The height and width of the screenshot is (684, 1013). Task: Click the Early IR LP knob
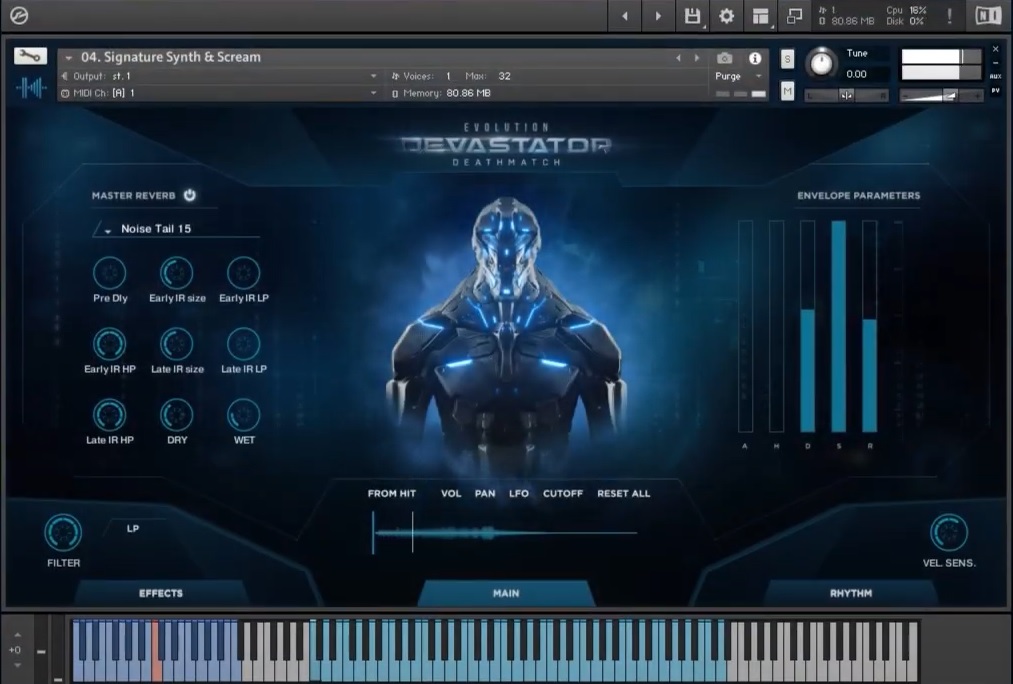(244, 273)
